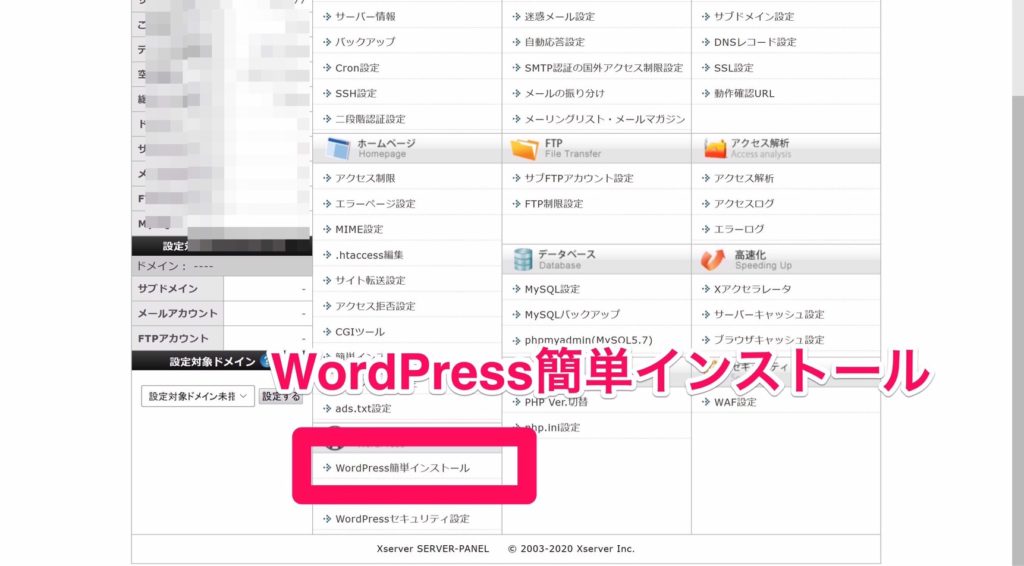Open WAF設定 link

tap(735, 402)
